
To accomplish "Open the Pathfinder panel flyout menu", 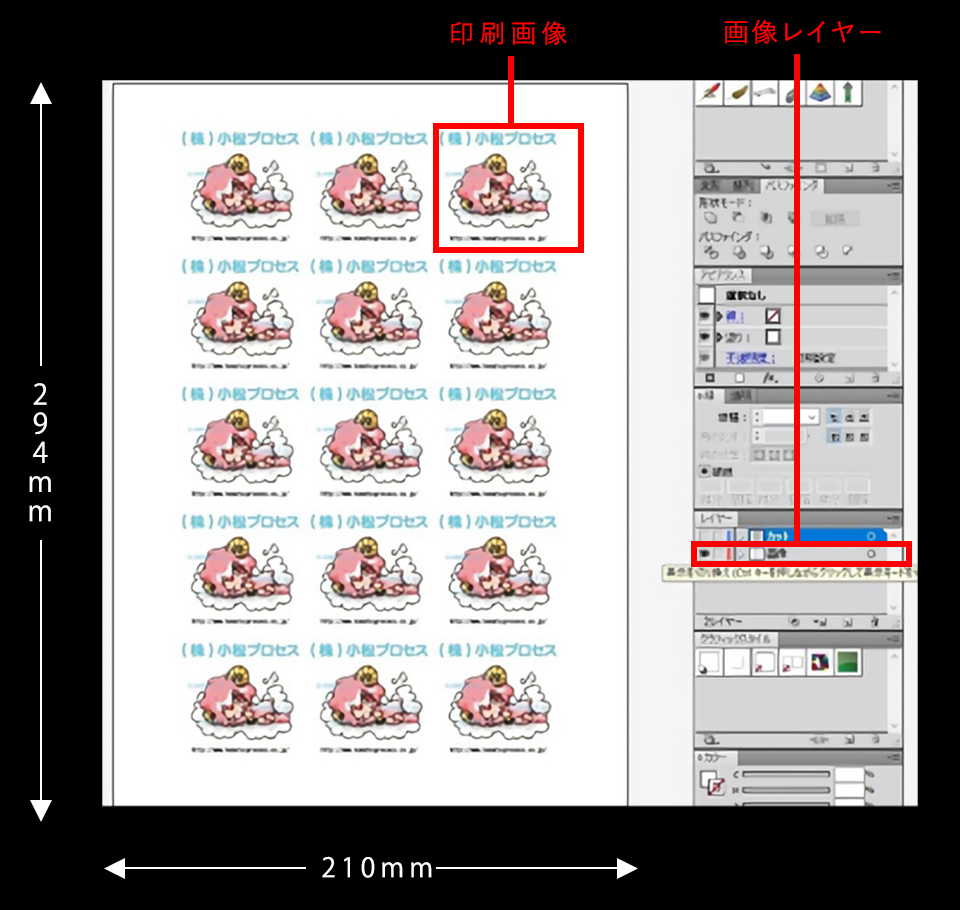I will (x=893, y=186).
